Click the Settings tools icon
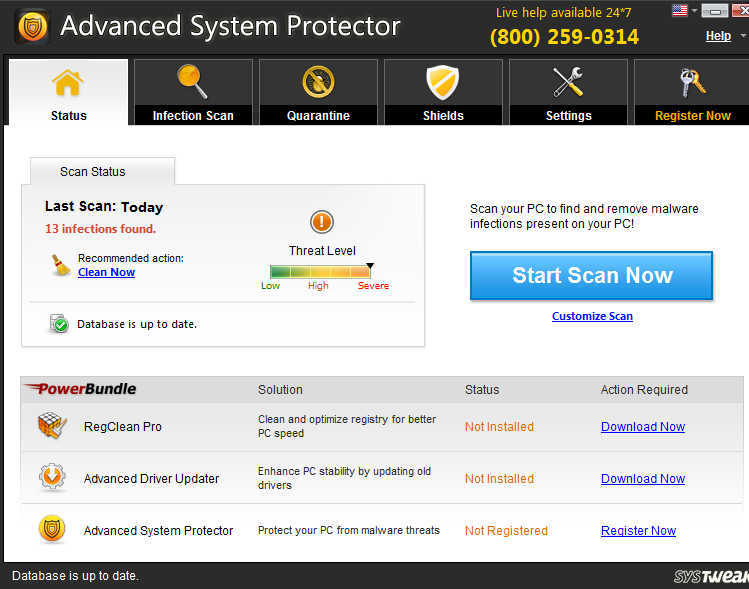The image size is (749, 589). [568, 82]
